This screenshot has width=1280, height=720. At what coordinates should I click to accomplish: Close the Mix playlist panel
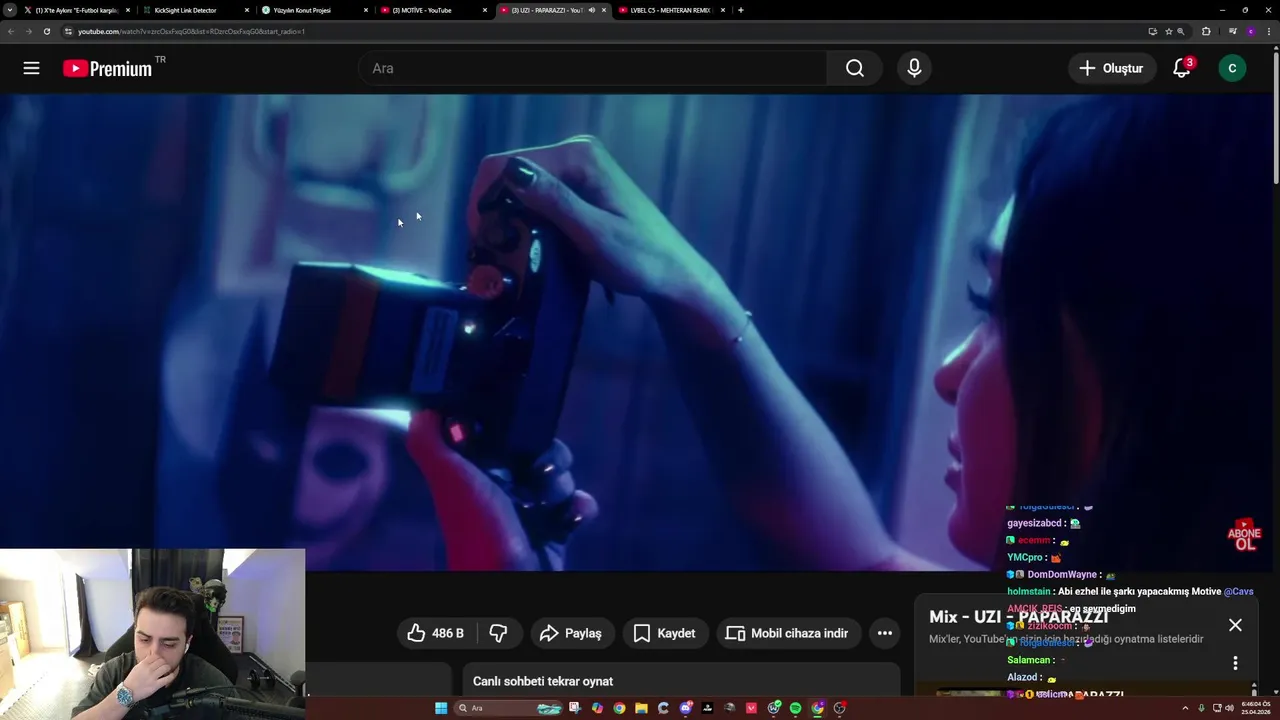pyautogui.click(x=1235, y=625)
